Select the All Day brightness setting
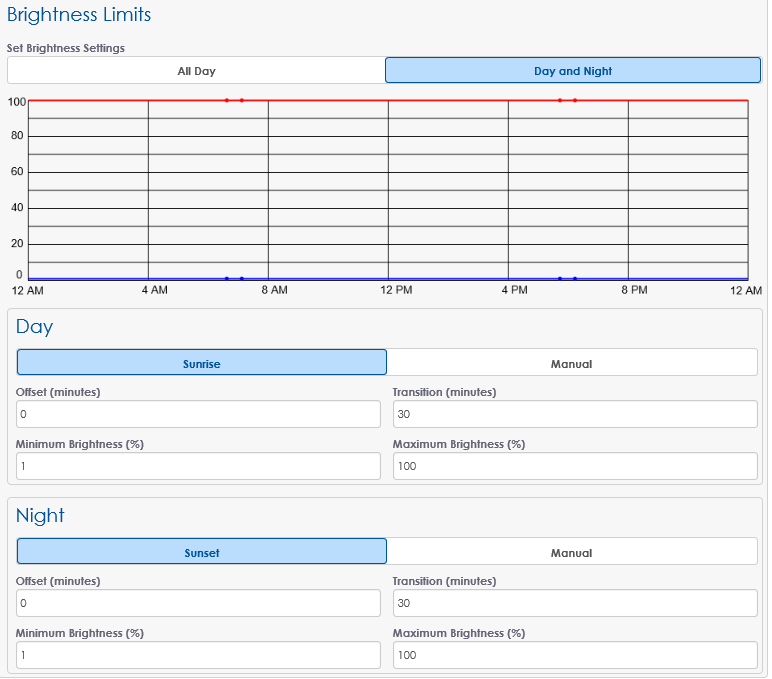772x679 pixels. click(x=196, y=71)
